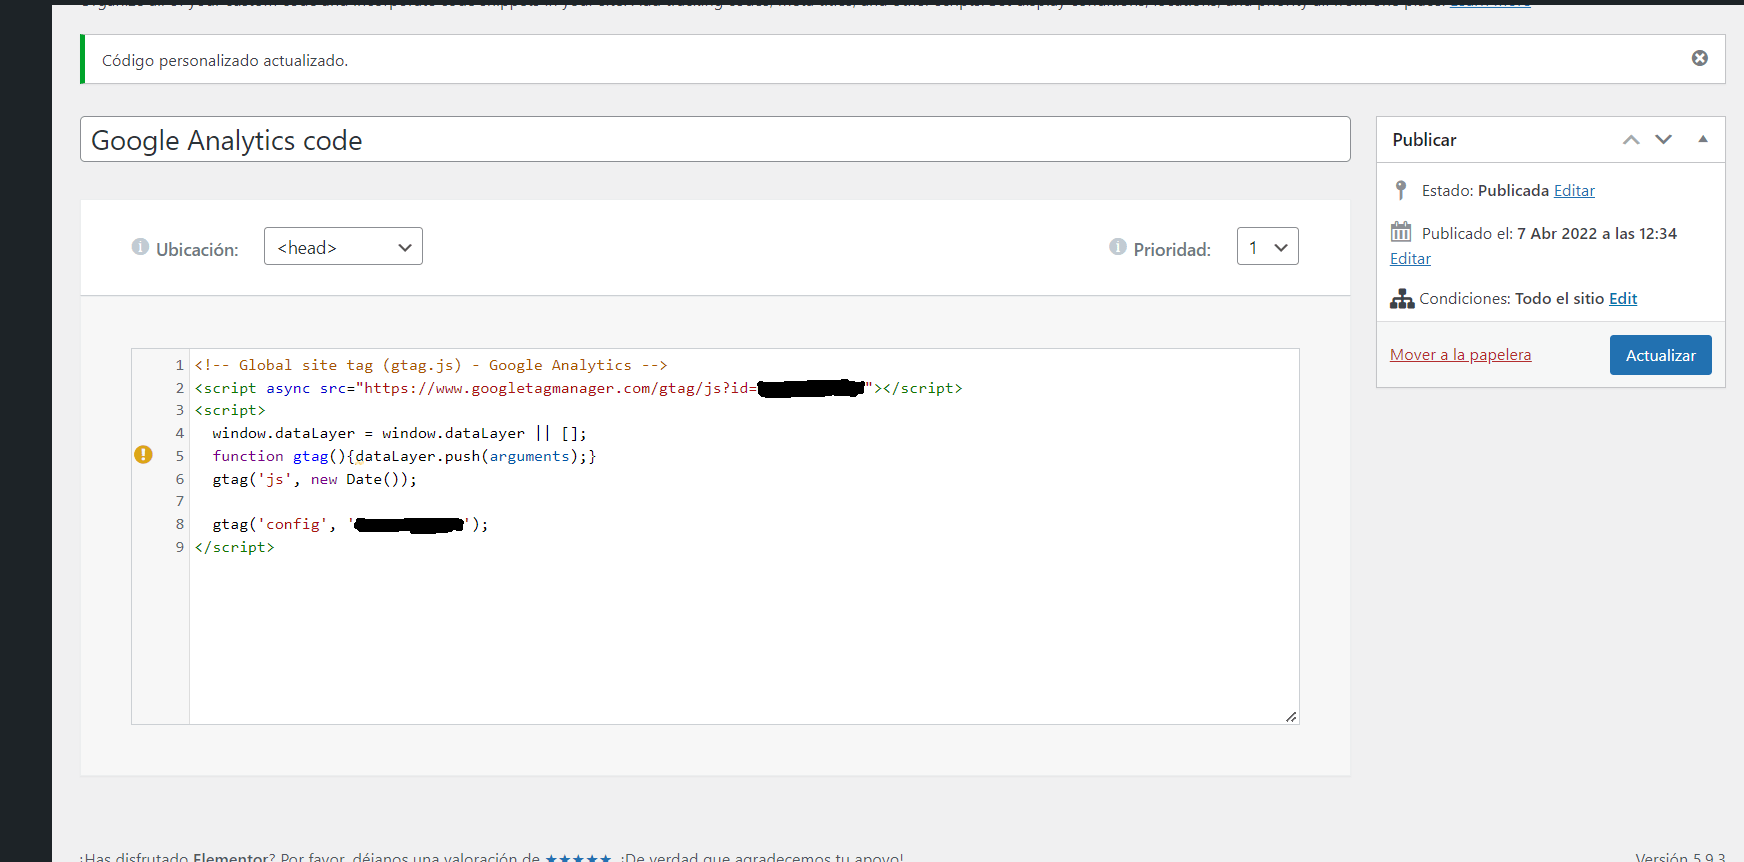Click Editar link under publish date
Viewport: 1744px width, 862px height.
(x=1410, y=258)
